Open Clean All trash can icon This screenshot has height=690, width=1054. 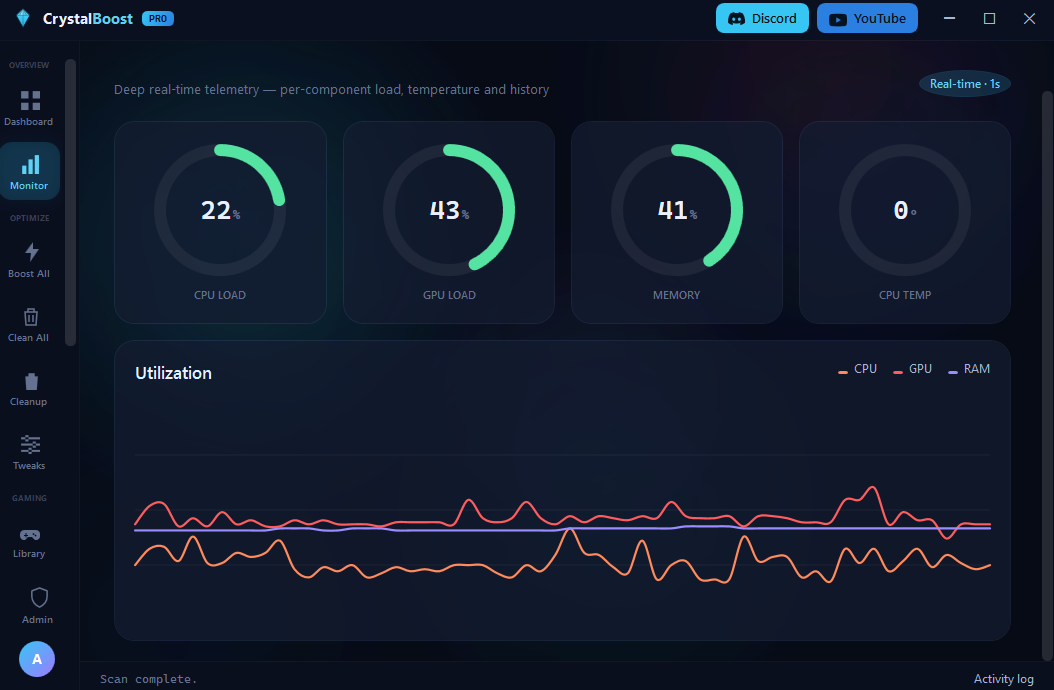click(31, 316)
